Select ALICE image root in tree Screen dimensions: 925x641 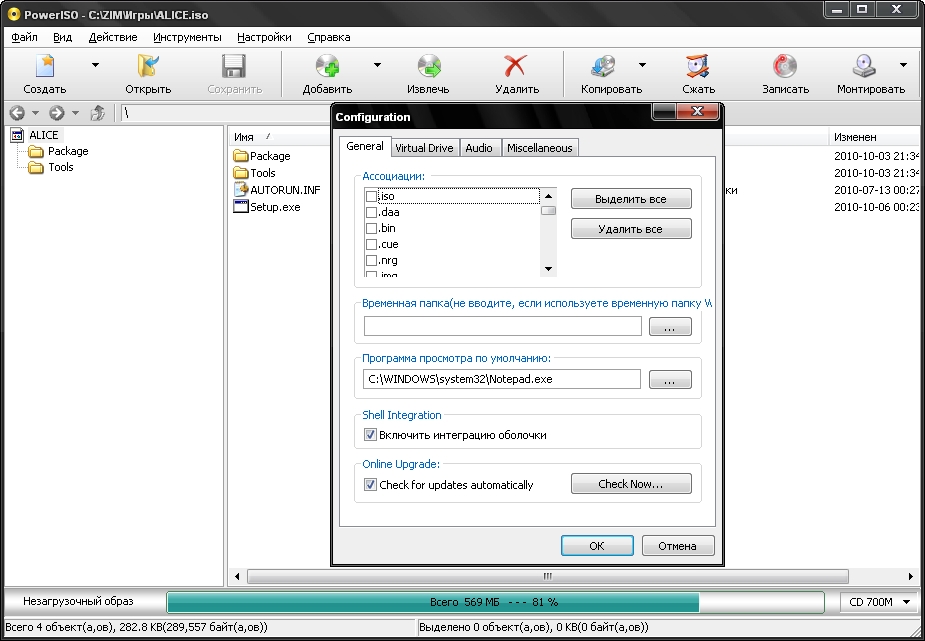pos(44,135)
